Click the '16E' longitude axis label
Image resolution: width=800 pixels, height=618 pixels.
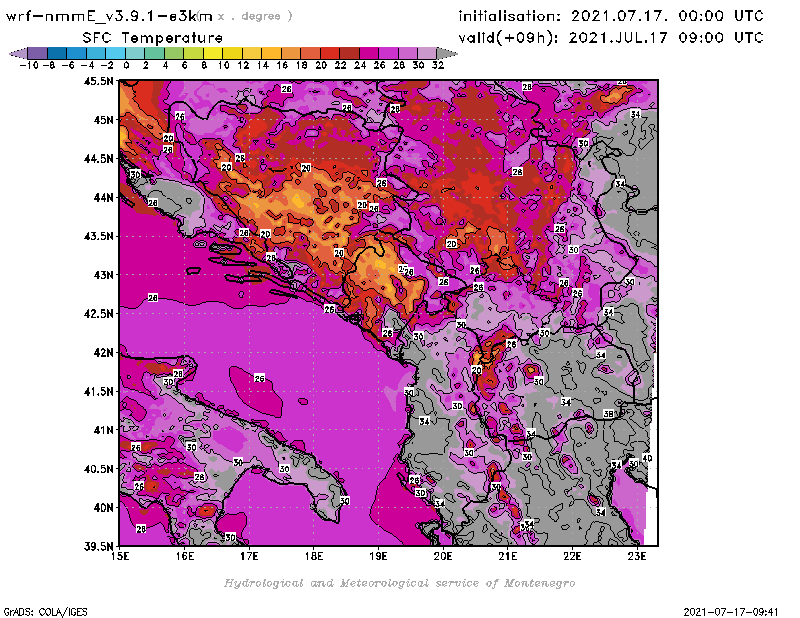click(x=185, y=557)
